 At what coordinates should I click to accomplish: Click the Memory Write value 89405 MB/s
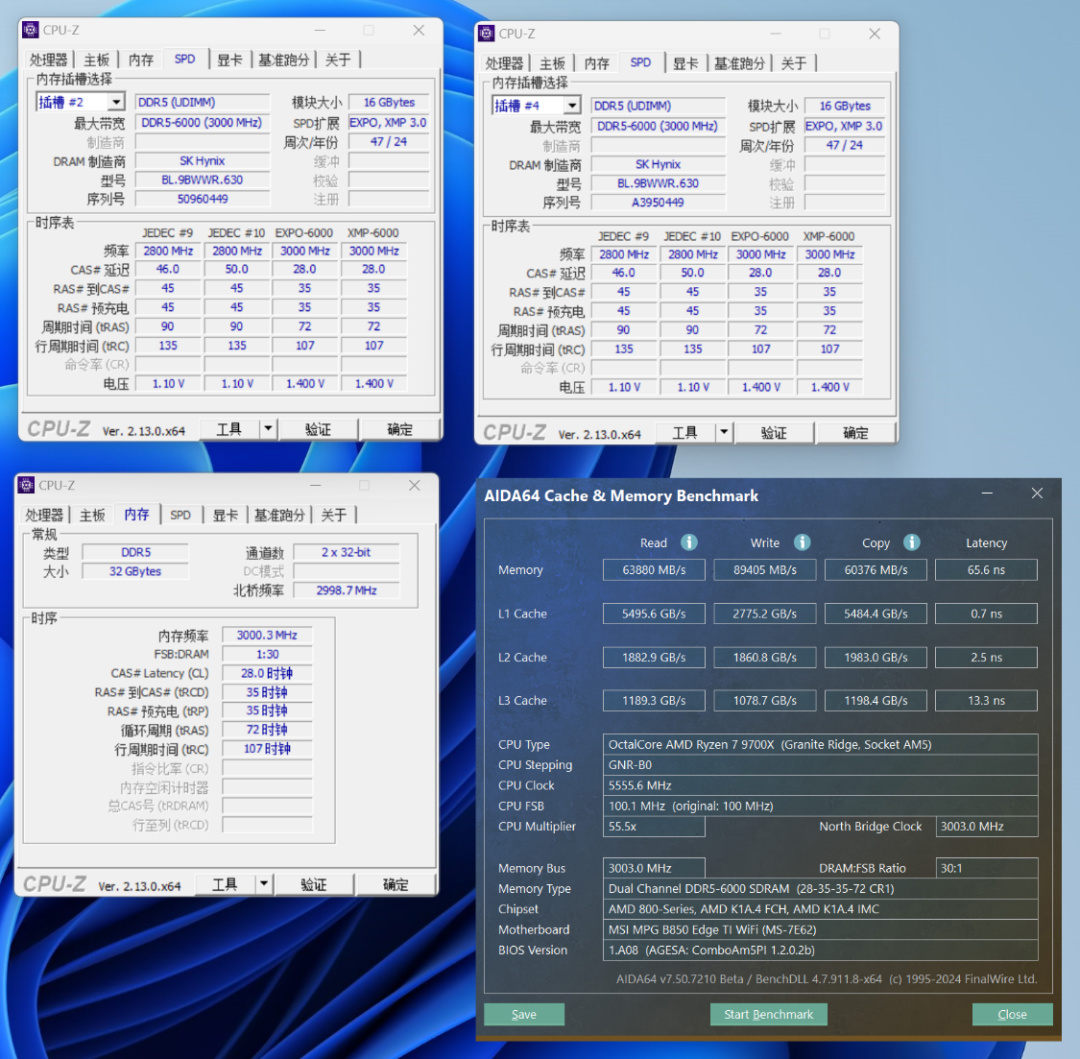[x=765, y=569]
